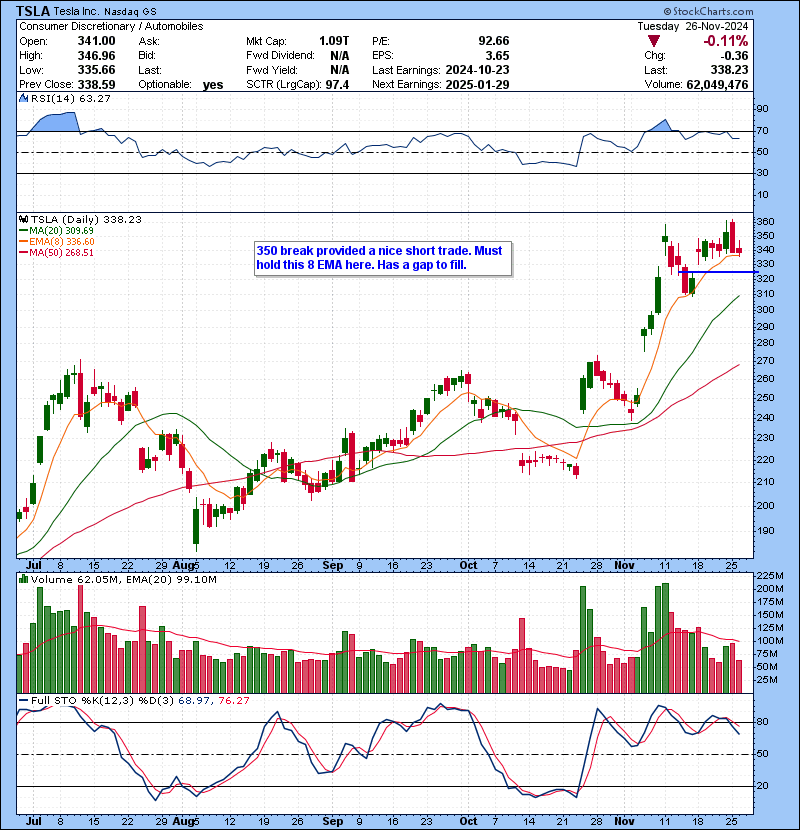The image size is (800, 830).
Task: Click the SCTR (LrgCap) value 97.4
Action: coord(338,85)
